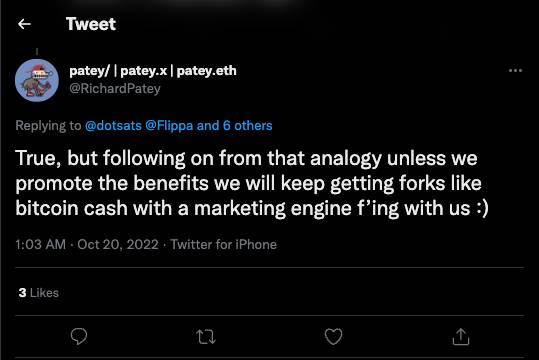Screen dimensions: 539x360
Task: Open the share tweet icon
Action: 461,336
